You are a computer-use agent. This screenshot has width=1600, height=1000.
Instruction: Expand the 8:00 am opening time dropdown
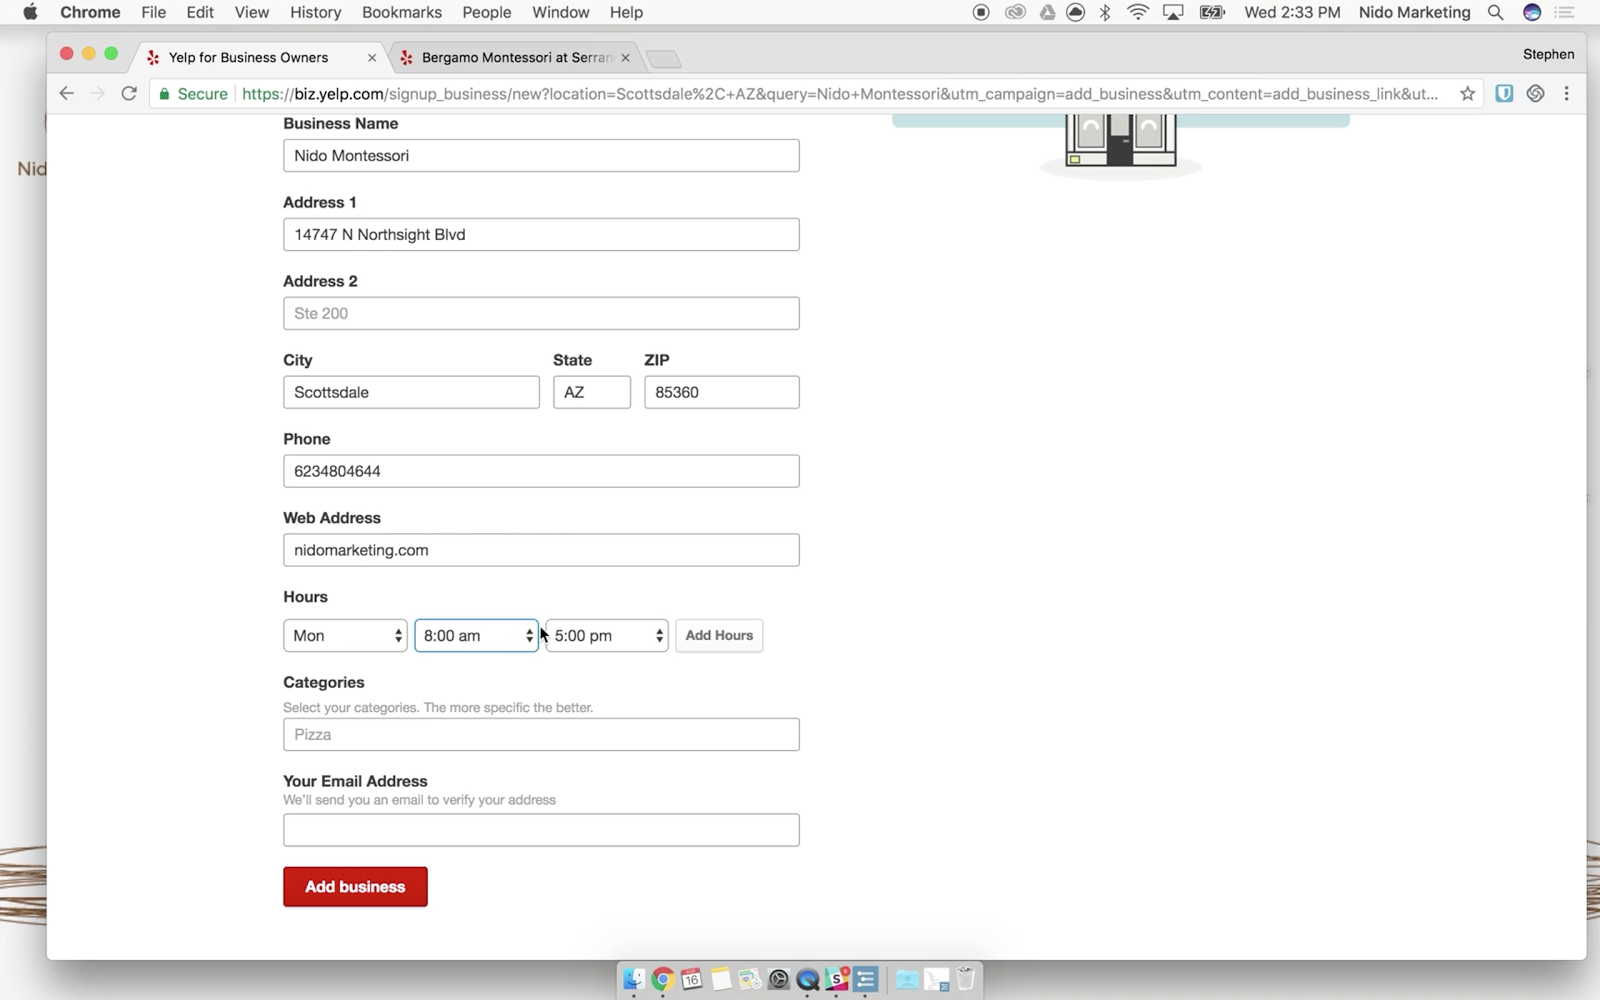(476, 636)
